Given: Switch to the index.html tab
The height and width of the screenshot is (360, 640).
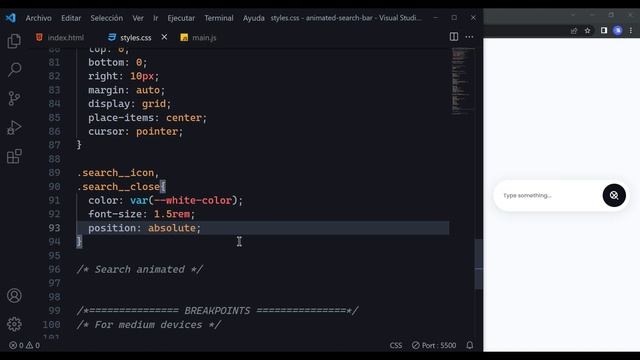Looking at the screenshot, I should click(x=60, y=38).
